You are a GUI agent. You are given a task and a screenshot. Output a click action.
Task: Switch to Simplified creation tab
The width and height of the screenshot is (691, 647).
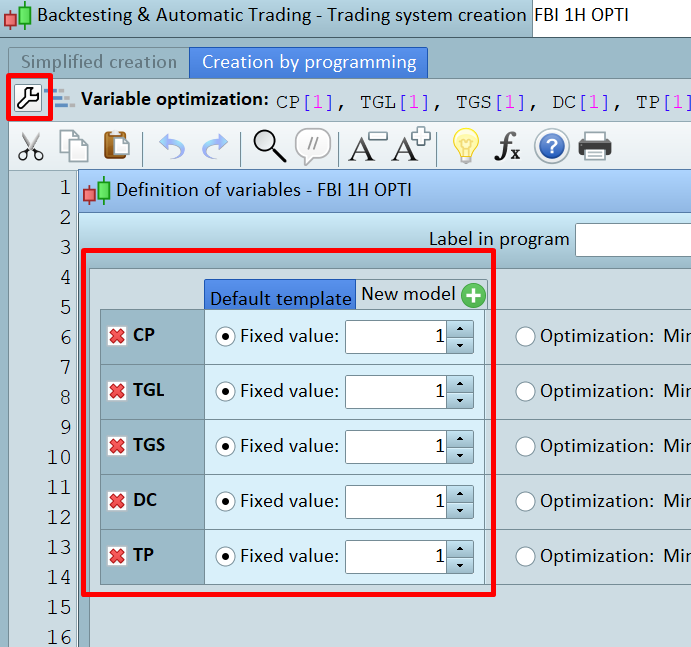tap(99, 63)
